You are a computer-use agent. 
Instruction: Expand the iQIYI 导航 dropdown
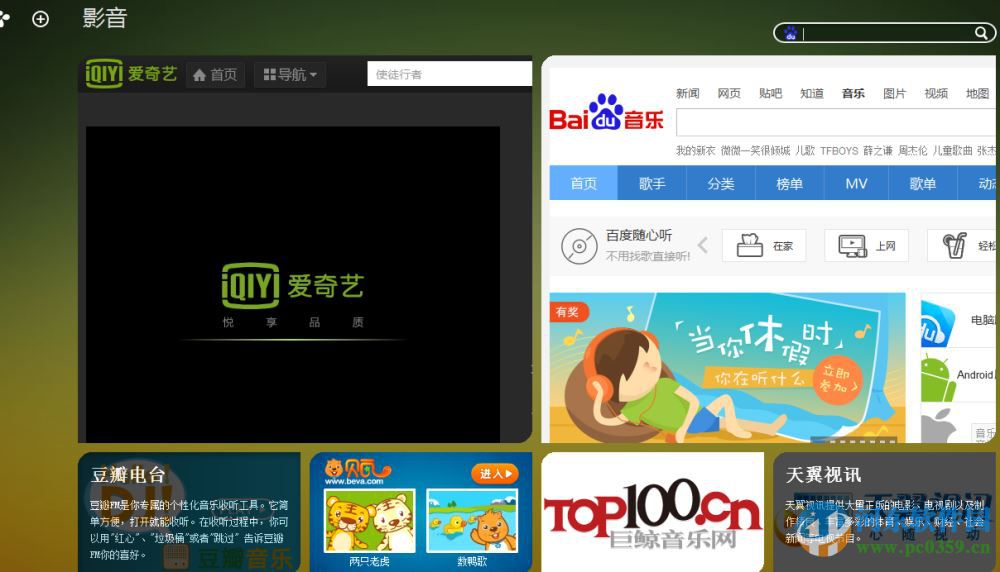click(290, 75)
